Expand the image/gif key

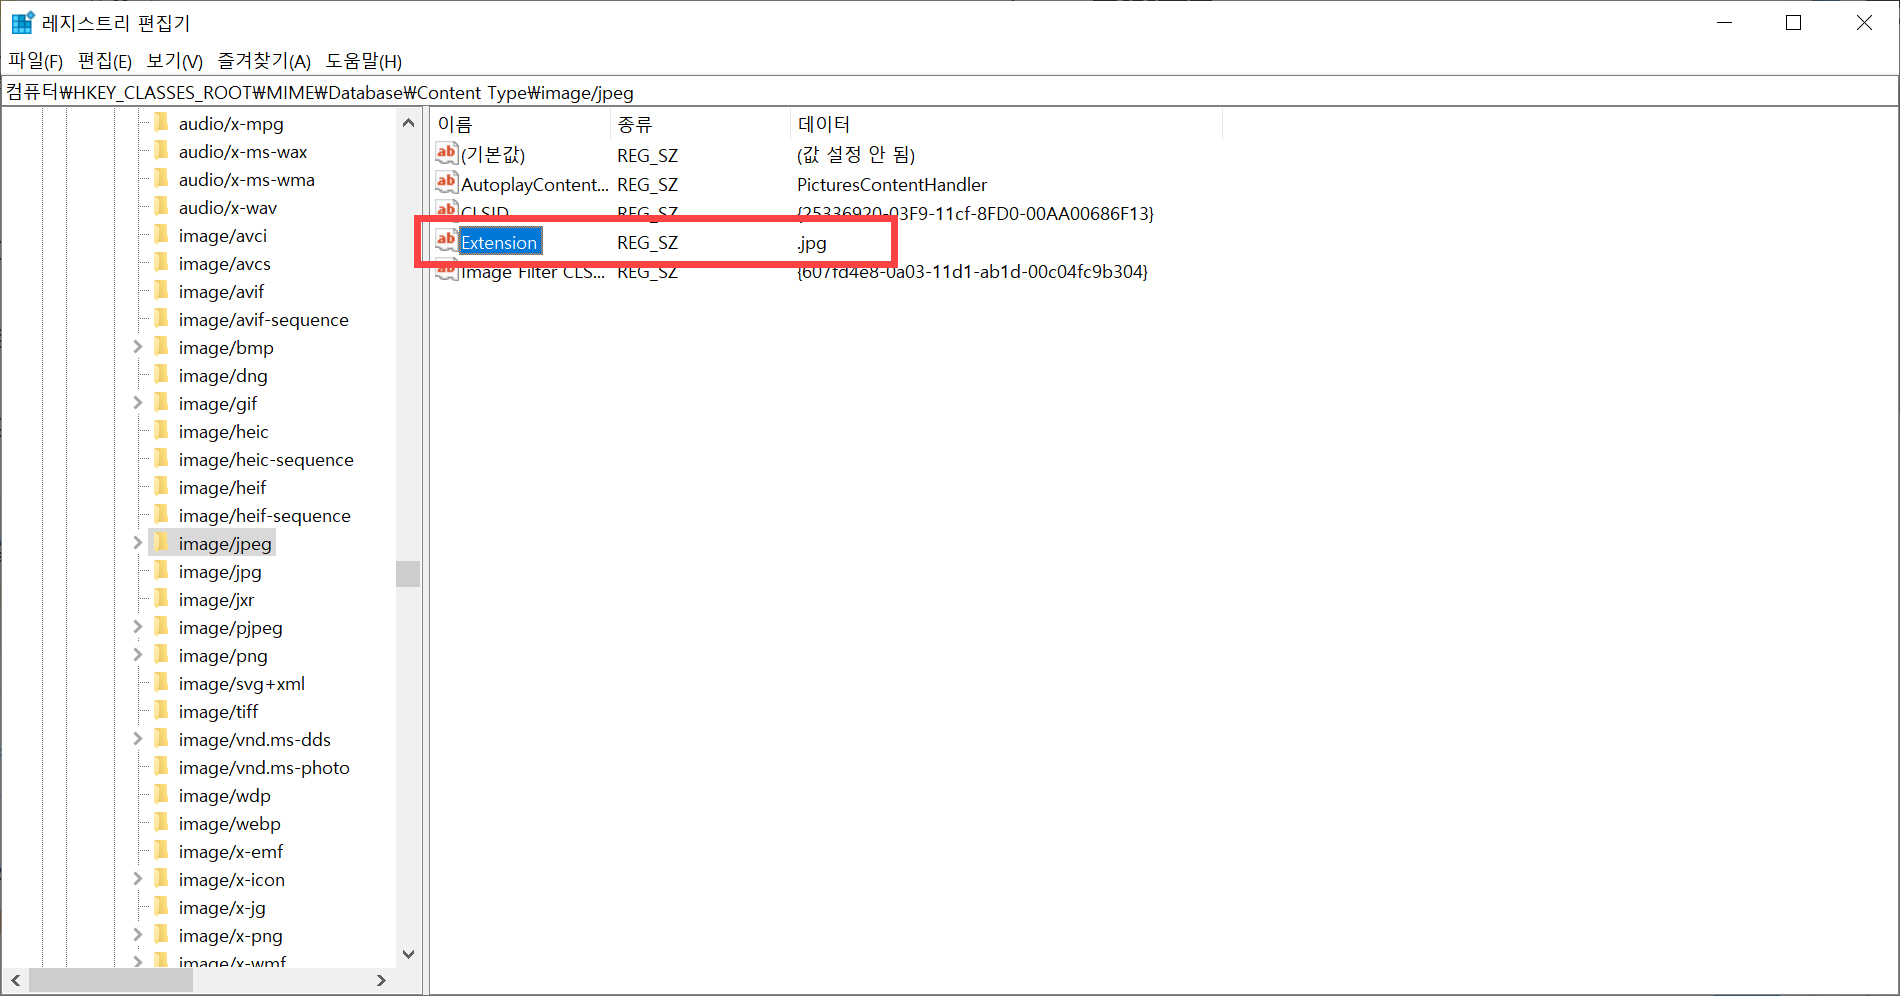coord(138,403)
